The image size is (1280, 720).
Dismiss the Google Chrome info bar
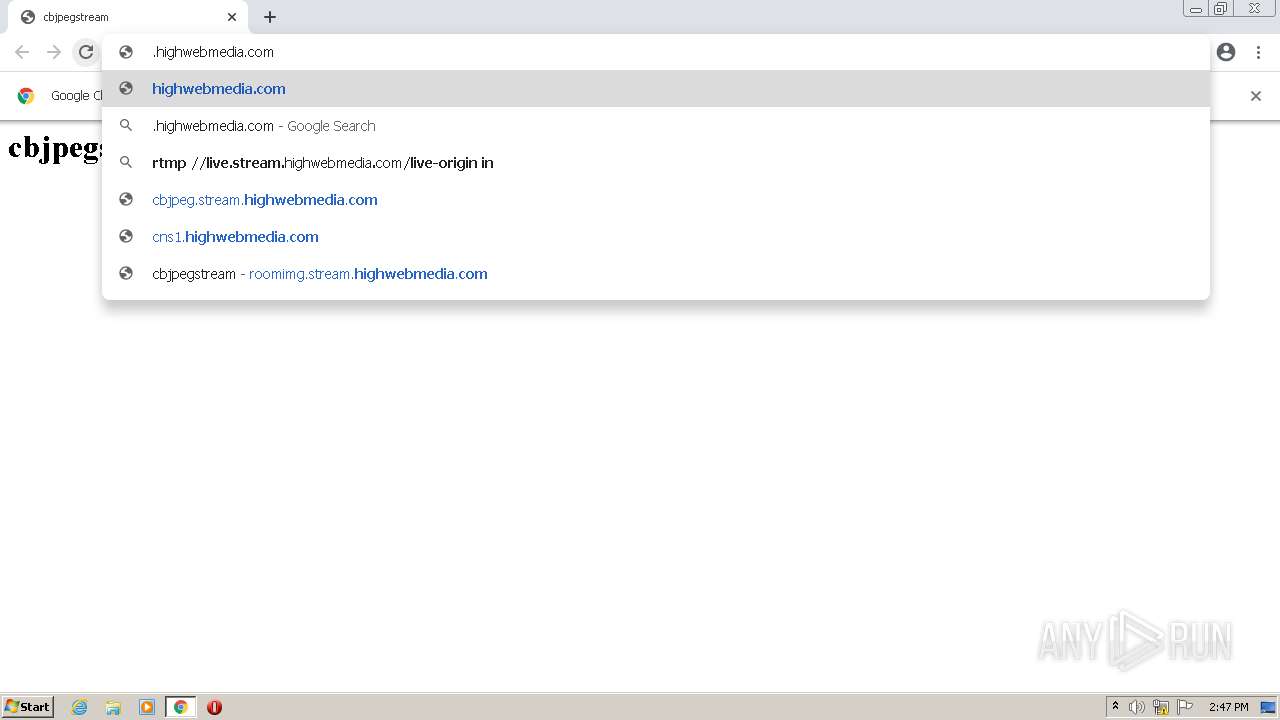pyautogui.click(x=1256, y=96)
